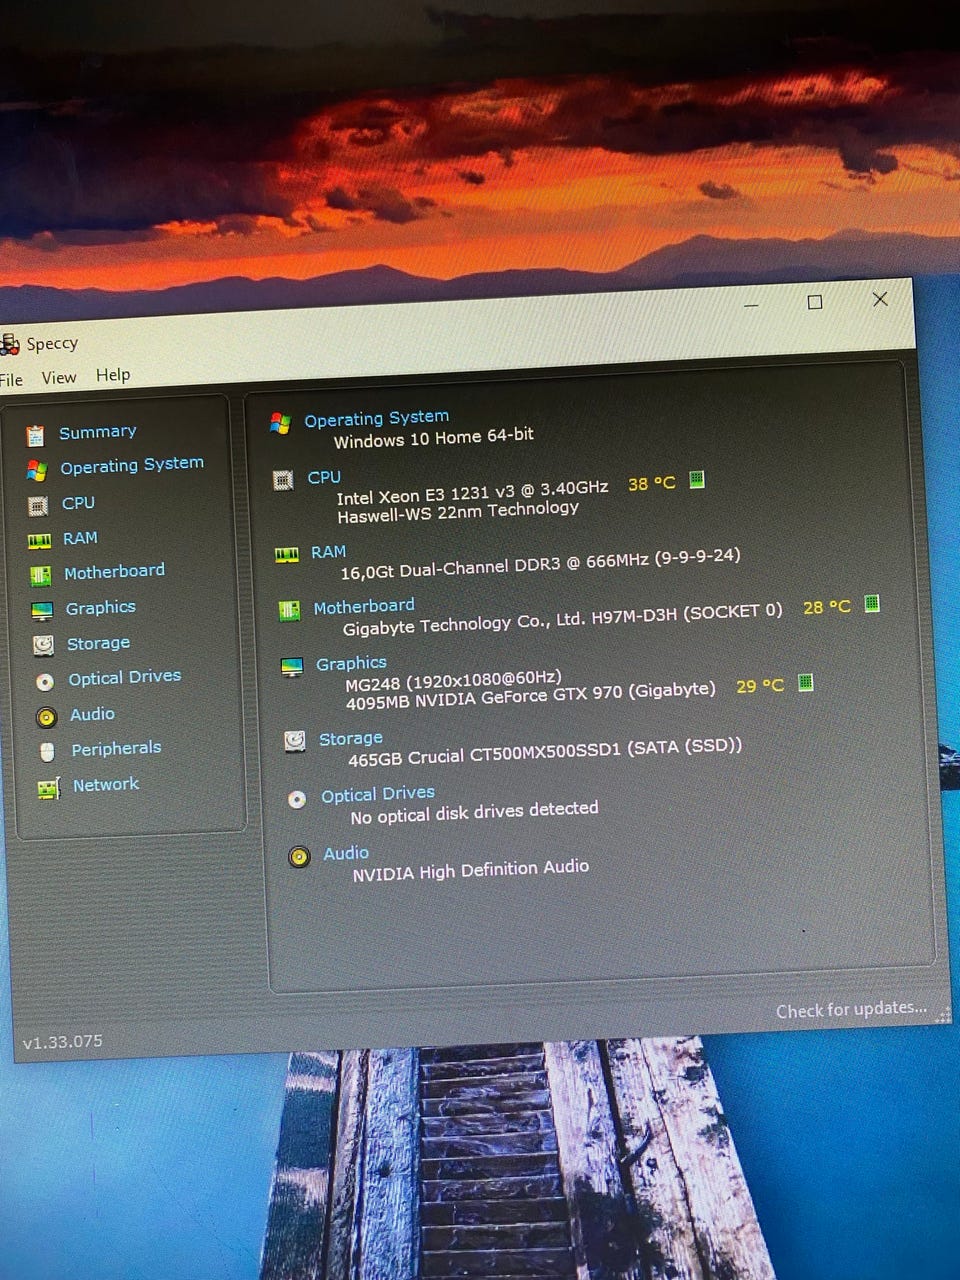Select Peripherals in the sidebar
Screen dimensions: 960x1280
[116, 749]
